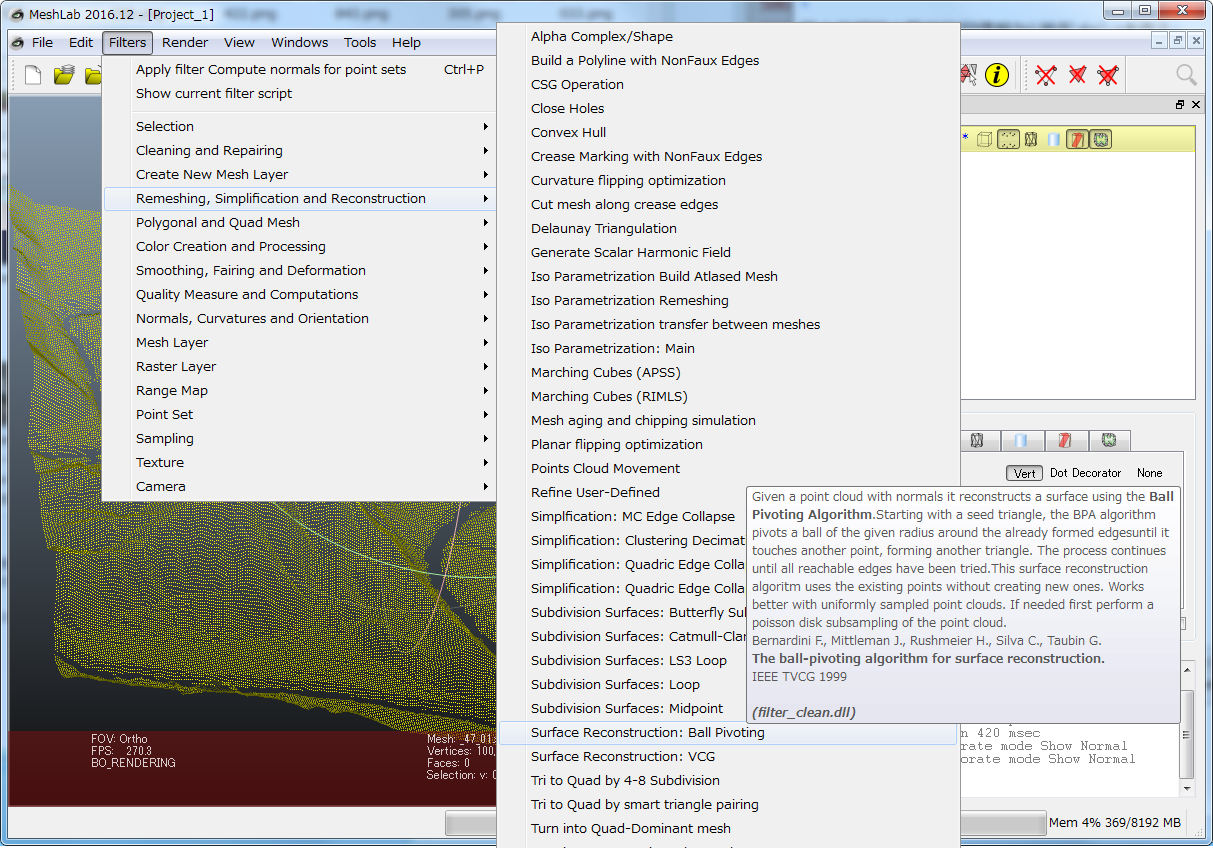Choose Tri to Quad by 4-8 Subdivision
This screenshot has height=848, width=1213.
point(728,780)
